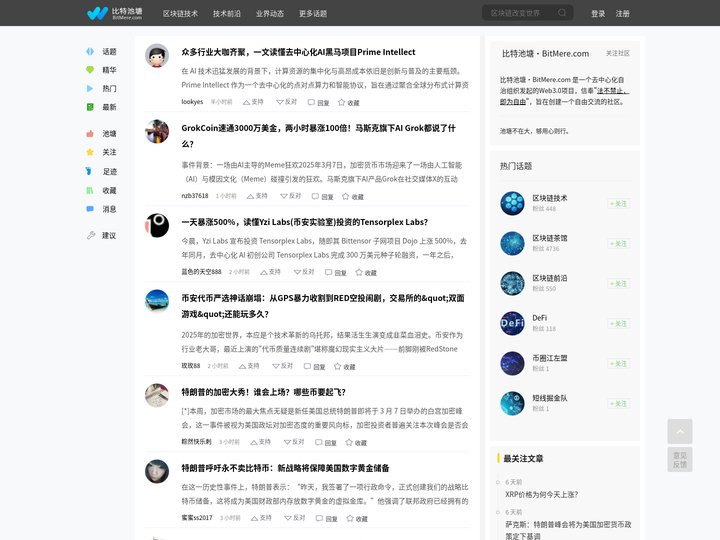Open the BitMere logo home link
Screen dimensions: 720x540
tap(114, 13)
